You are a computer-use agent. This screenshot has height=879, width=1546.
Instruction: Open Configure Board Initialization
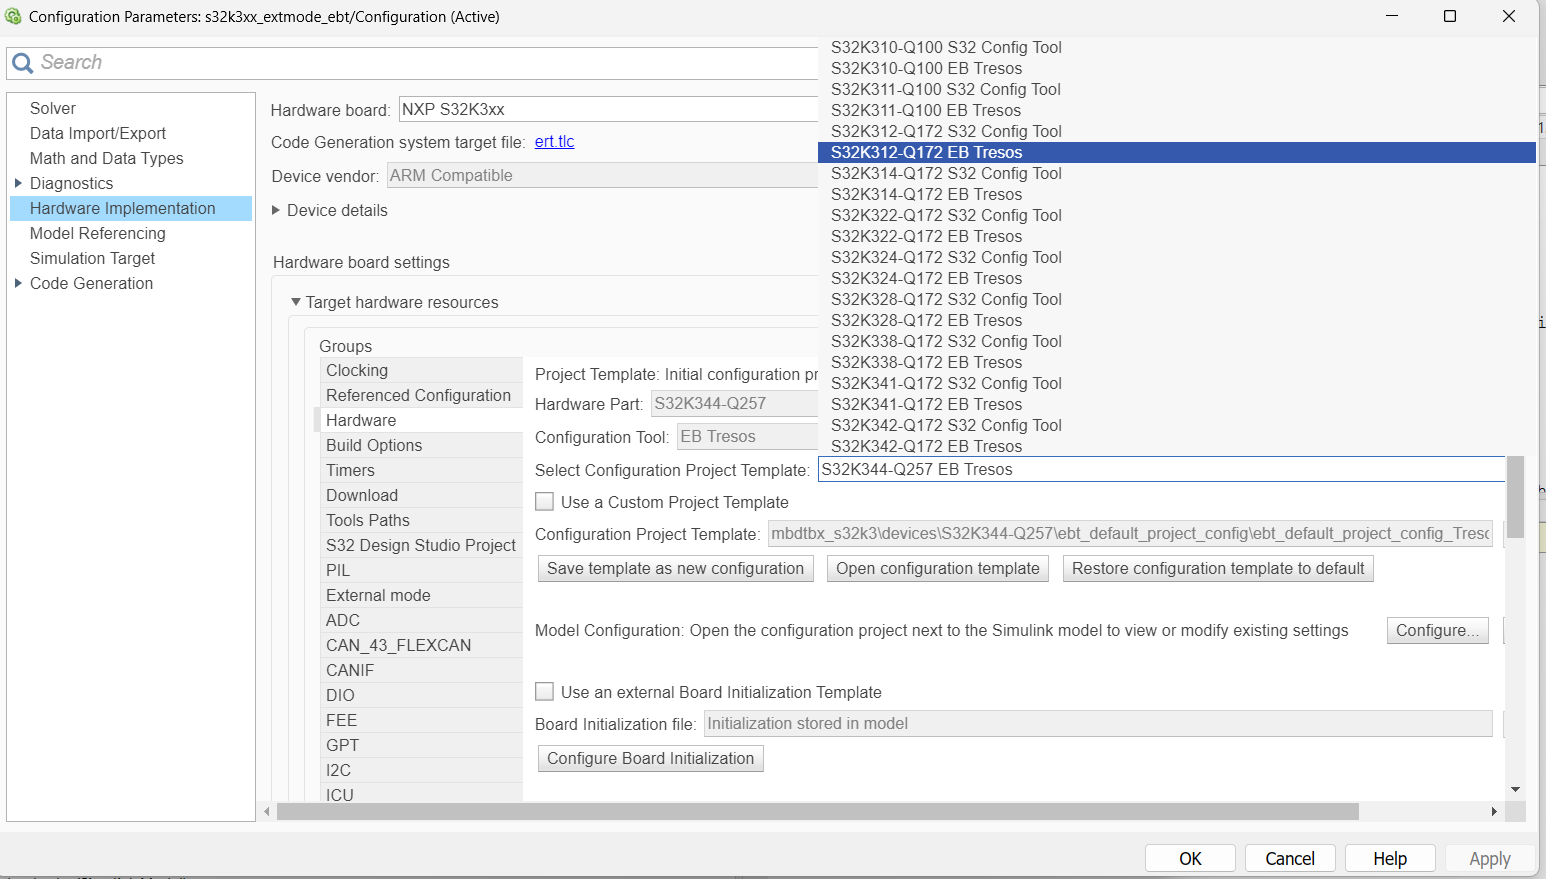(x=650, y=758)
